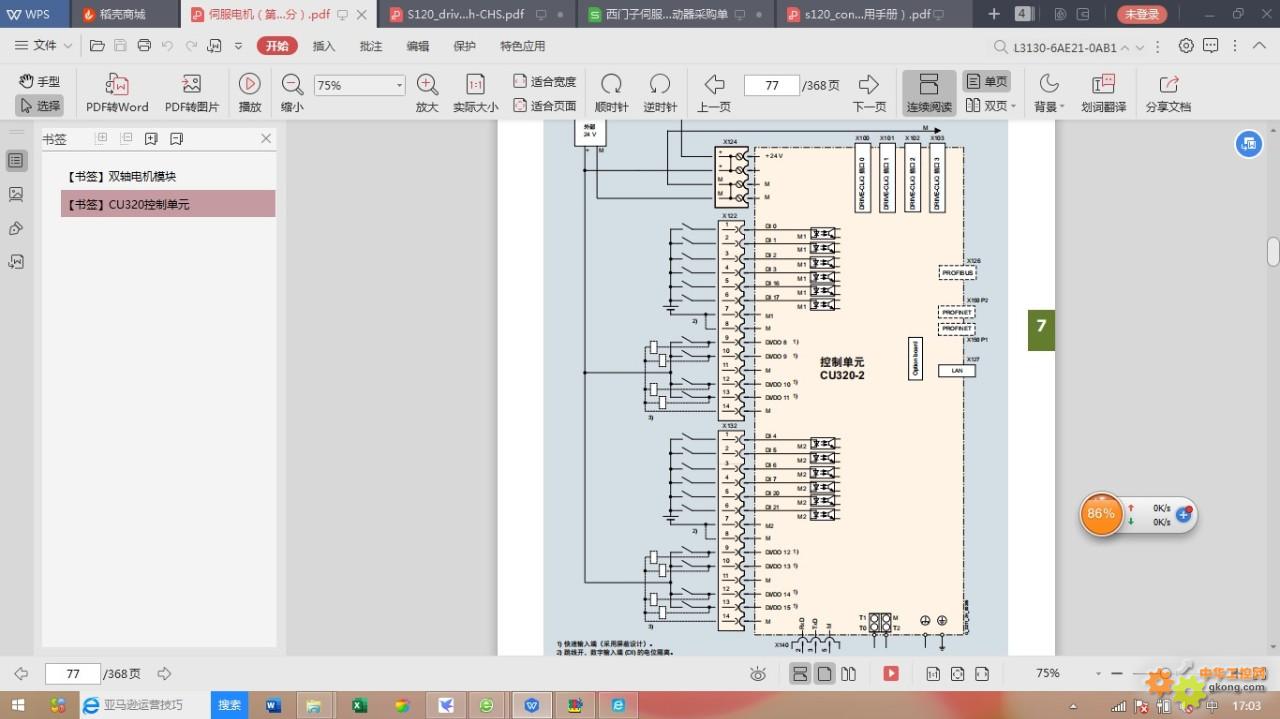Image resolution: width=1280 pixels, height=719 pixels.
Task: Open the thumbnail panel in left sidebar
Action: (16, 194)
